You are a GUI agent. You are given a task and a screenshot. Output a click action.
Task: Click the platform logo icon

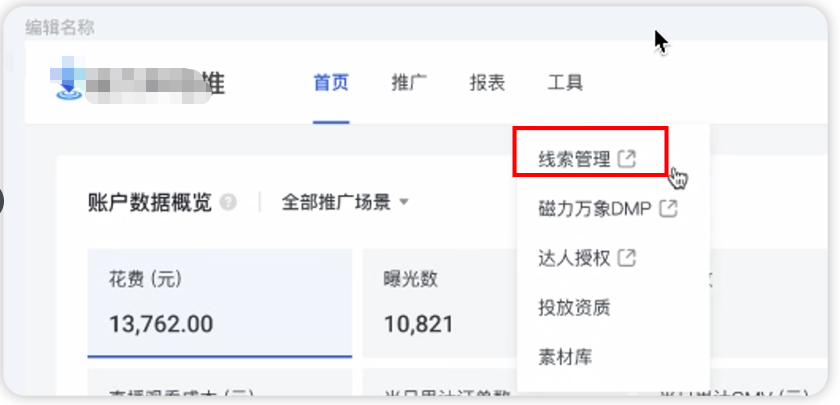pyautogui.click(x=69, y=78)
